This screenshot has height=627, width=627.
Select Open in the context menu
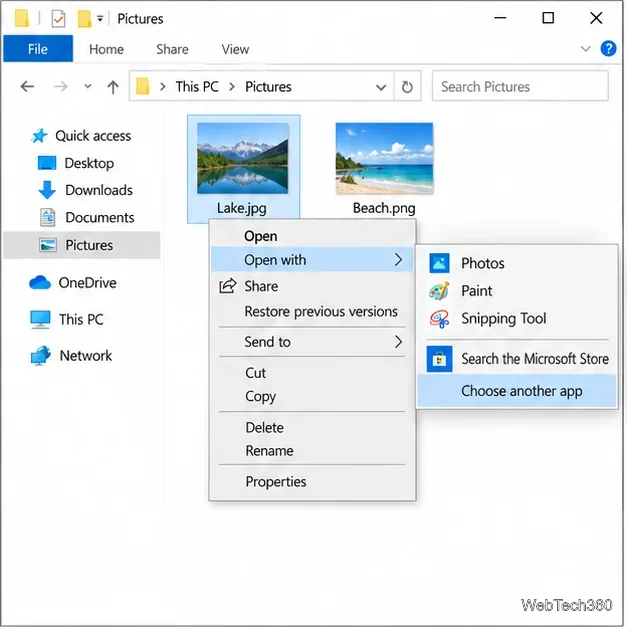312,236
